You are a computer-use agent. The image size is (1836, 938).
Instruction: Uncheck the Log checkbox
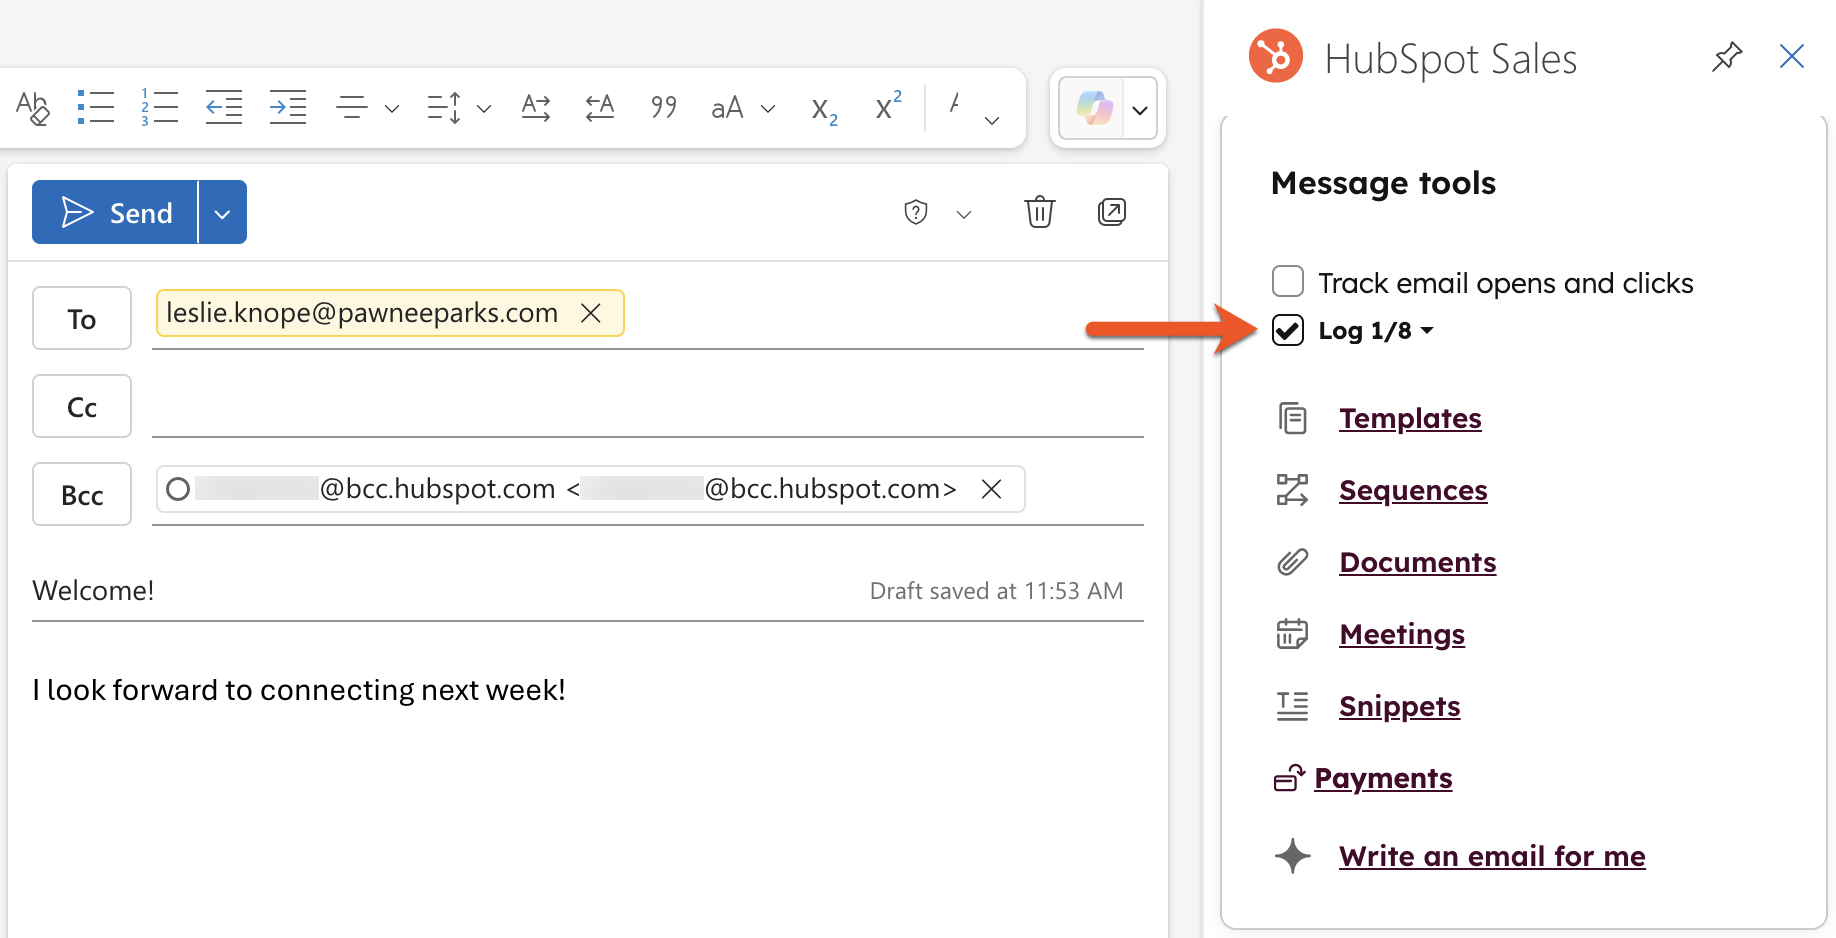pos(1288,330)
